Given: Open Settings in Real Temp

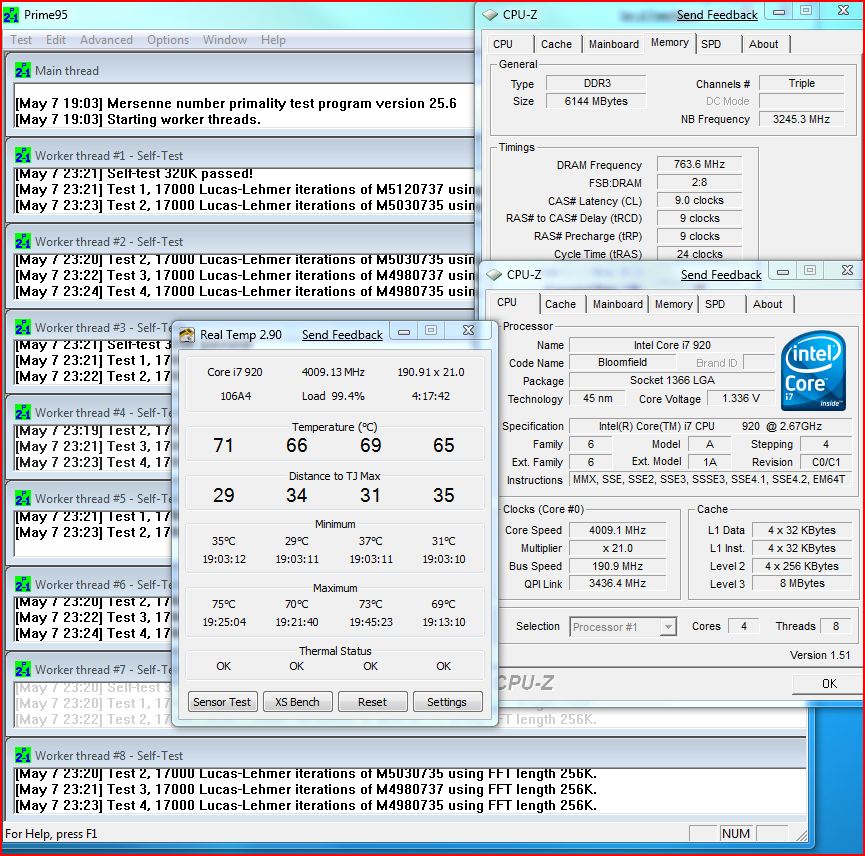Looking at the screenshot, I should click(447, 702).
